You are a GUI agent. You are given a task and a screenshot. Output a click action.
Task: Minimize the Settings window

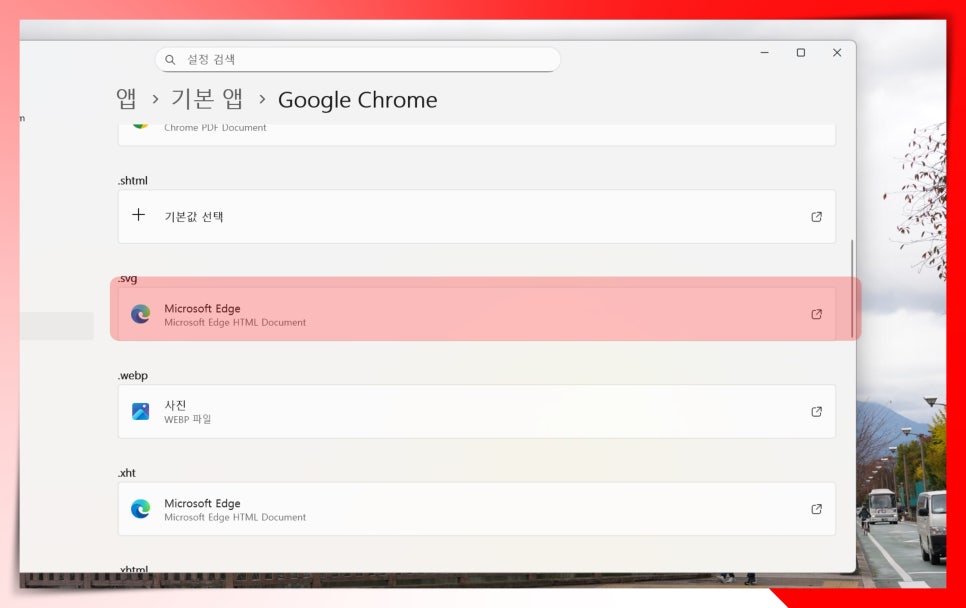pyautogui.click(x=765, y=53)
